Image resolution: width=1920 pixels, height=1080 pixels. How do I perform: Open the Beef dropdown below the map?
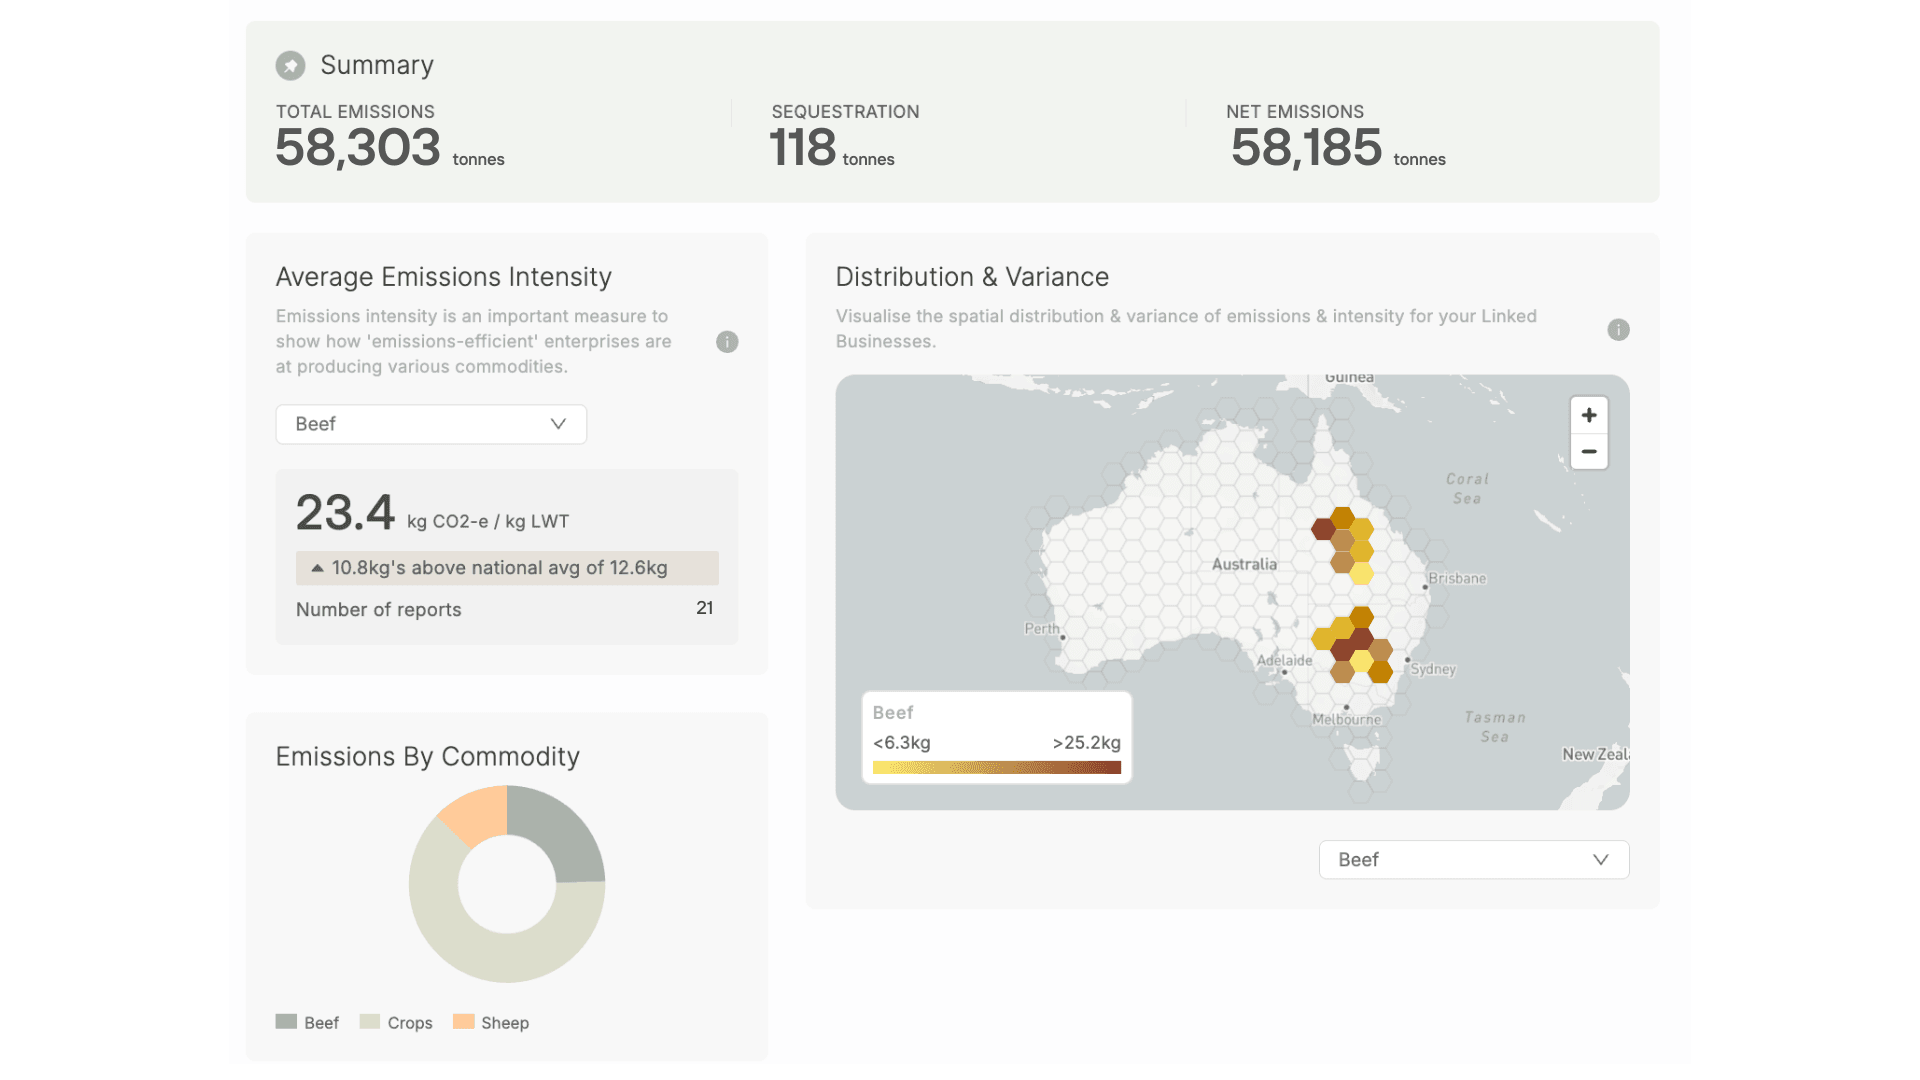tap(1473, 860)
